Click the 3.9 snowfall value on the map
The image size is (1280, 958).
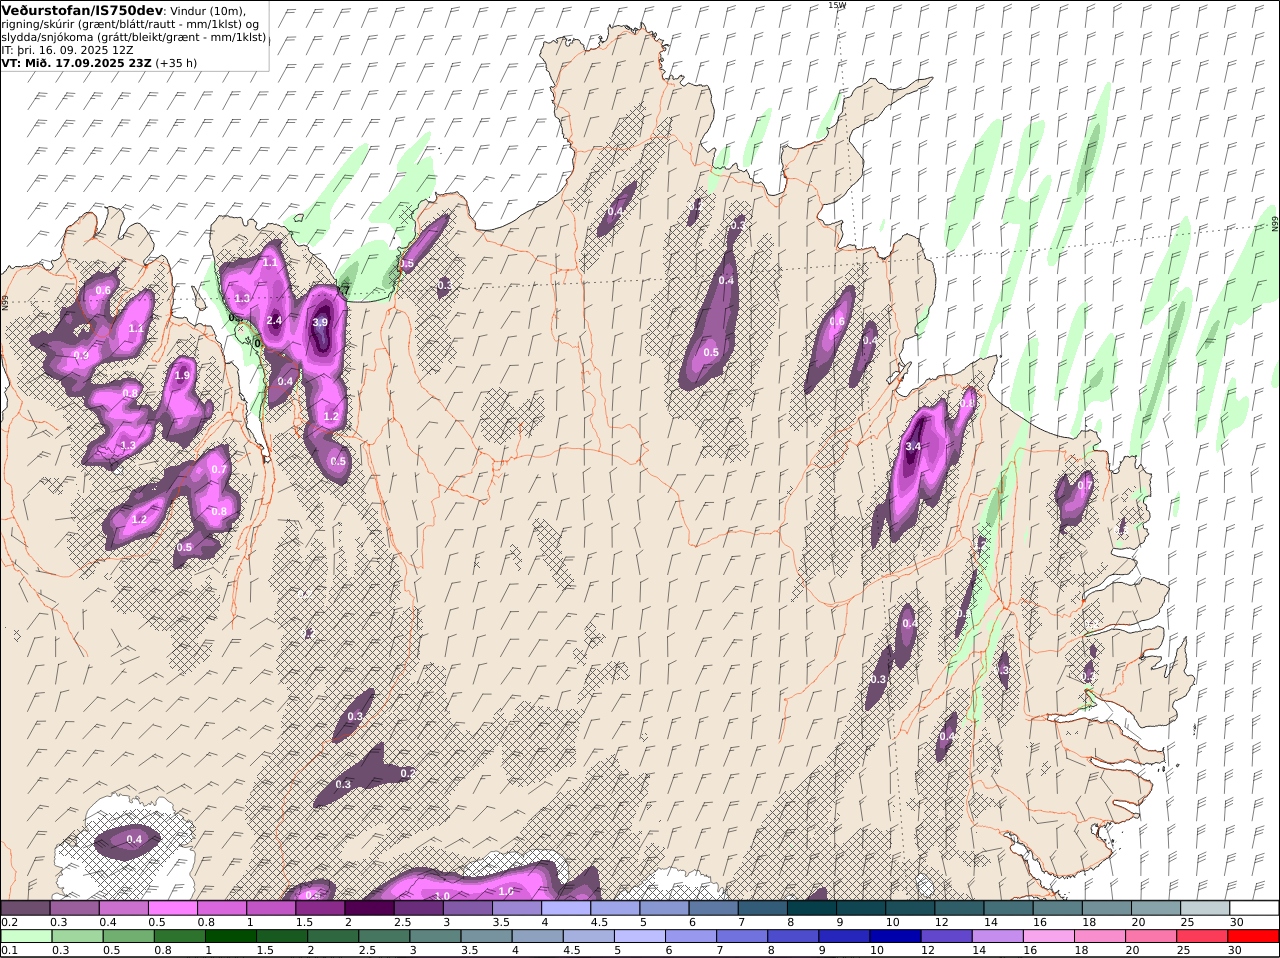coord(320,323)
